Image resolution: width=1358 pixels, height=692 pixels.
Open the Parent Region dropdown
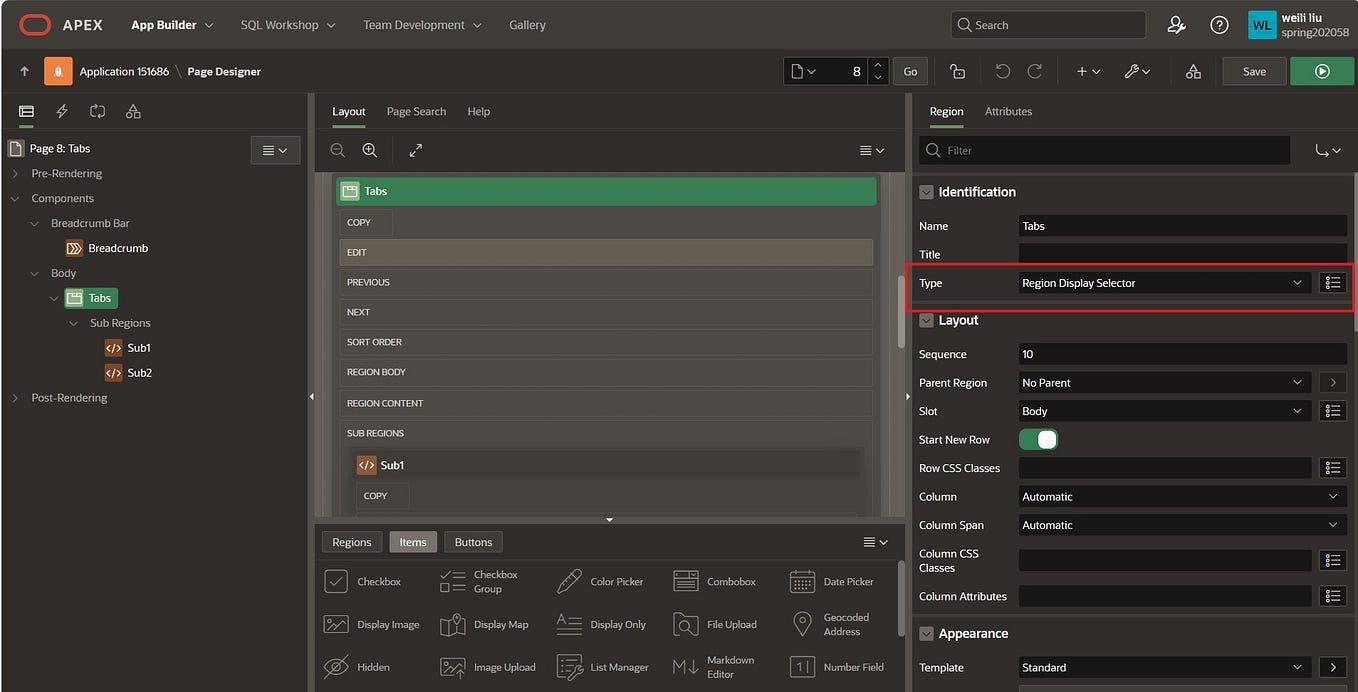tap(1163, 382)
